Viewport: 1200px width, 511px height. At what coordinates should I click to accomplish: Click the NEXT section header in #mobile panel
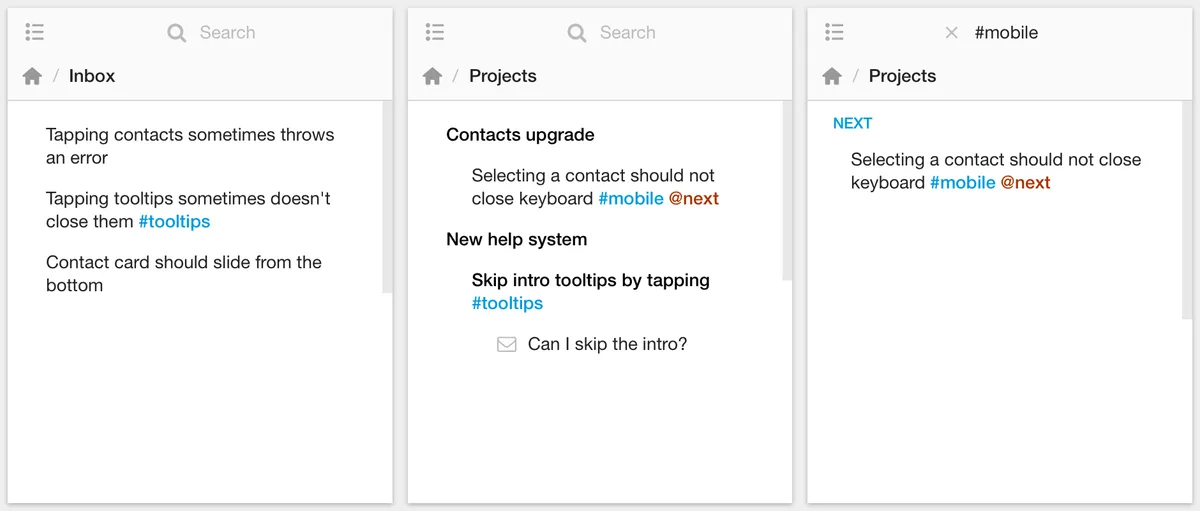[852, 123]
